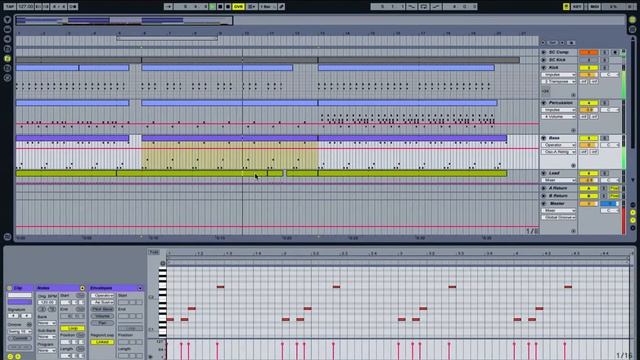Open Kick device chooser dropdown
The height and width of the screenshot is (360, 640).
pos(558,75)
